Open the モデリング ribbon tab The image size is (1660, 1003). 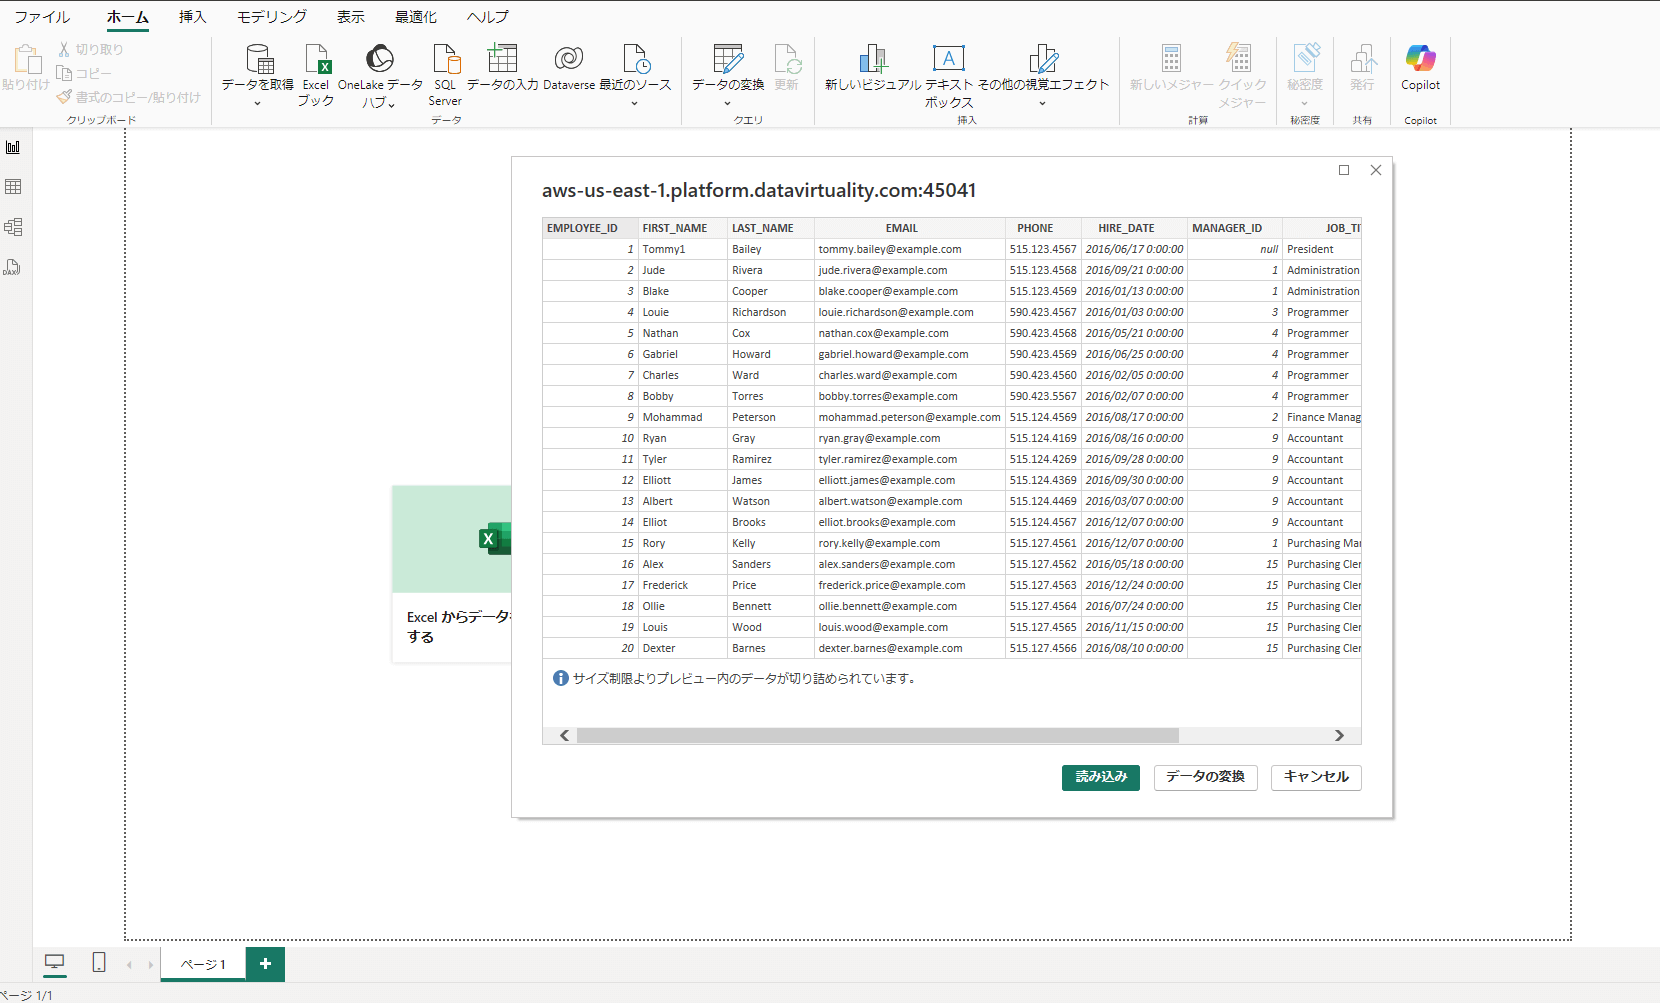[271, 17]
